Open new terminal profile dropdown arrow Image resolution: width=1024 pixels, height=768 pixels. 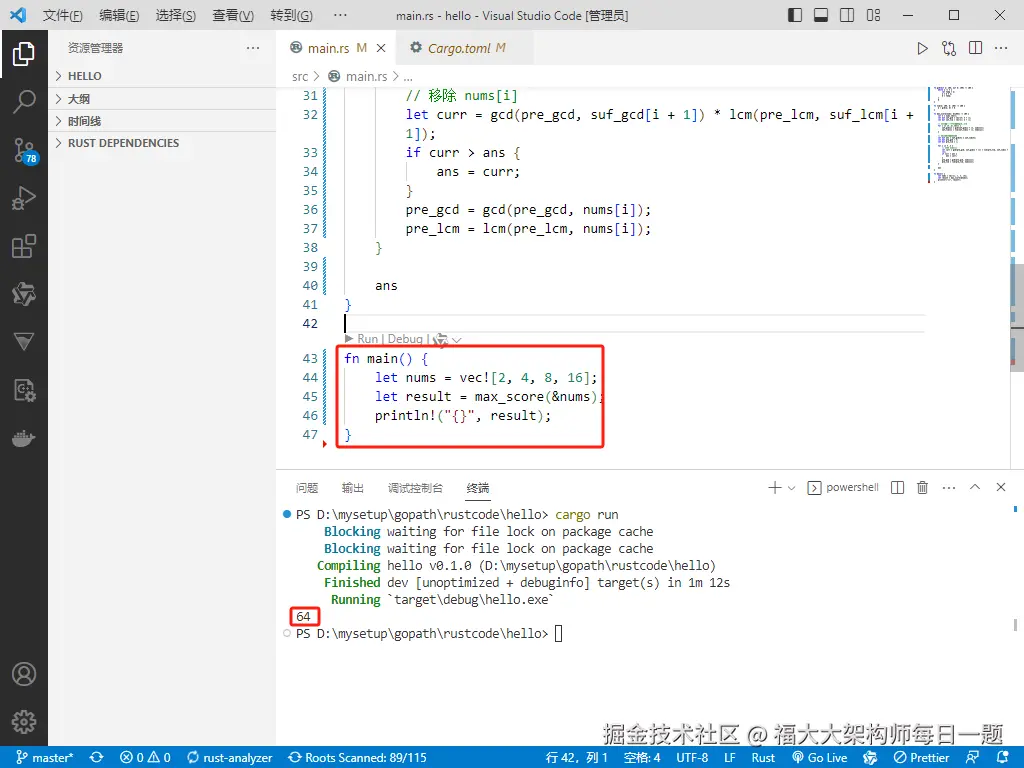pos(792,488)
